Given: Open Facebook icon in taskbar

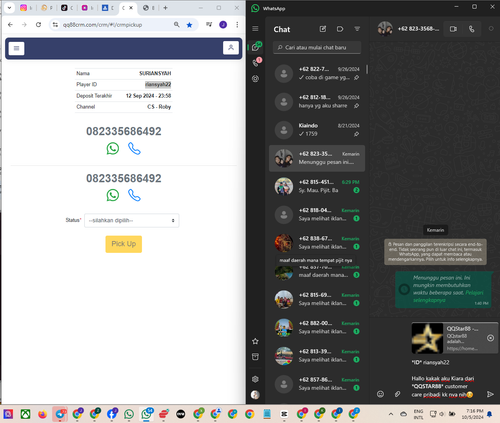Looking at the screenshot, I should 112,414.
